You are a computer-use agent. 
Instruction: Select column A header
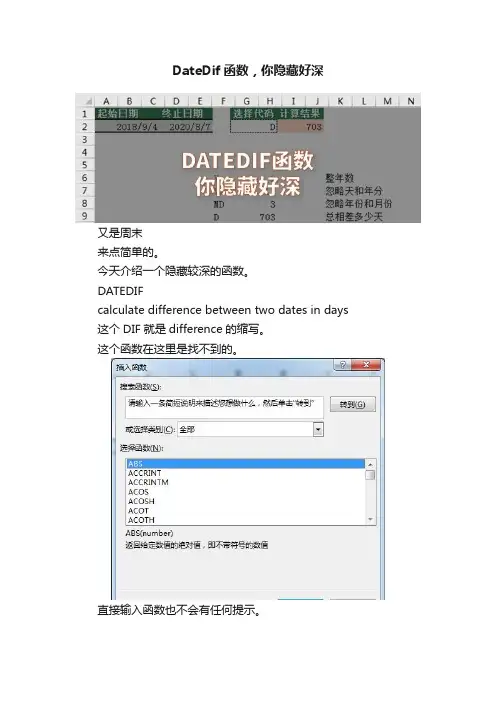106,101
